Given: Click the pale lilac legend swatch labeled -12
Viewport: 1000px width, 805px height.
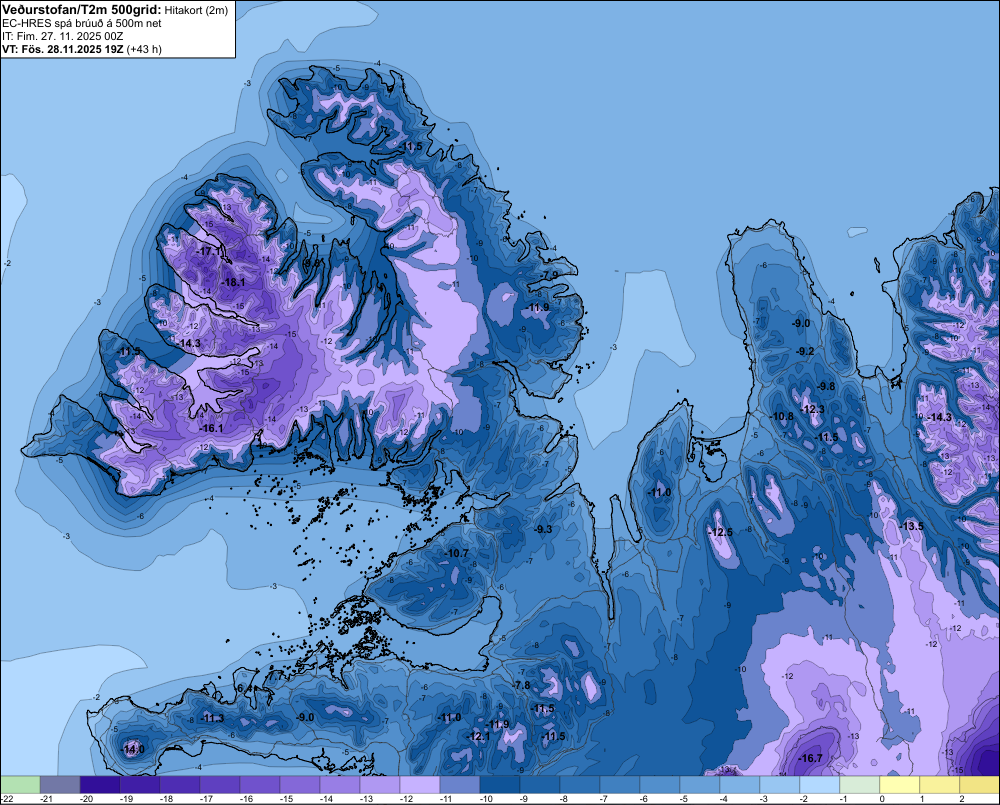Looking at the screenshot, I should (x=419, y=784).
